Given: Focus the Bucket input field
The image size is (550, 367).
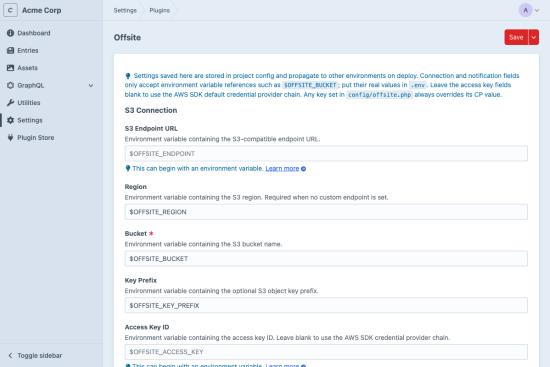Looking at the screenshot, I should coord(326,259).
